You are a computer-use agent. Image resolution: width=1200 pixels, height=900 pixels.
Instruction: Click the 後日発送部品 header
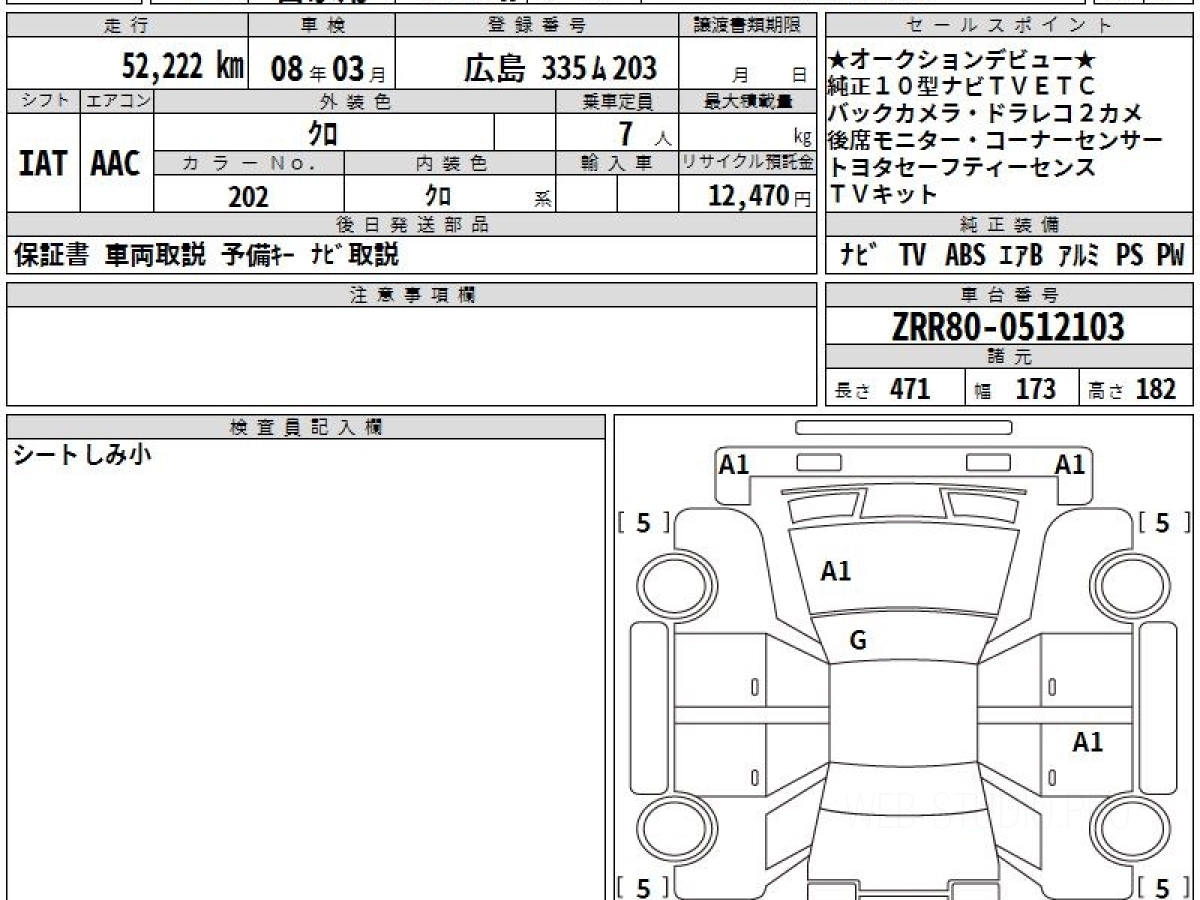point(411,225)
